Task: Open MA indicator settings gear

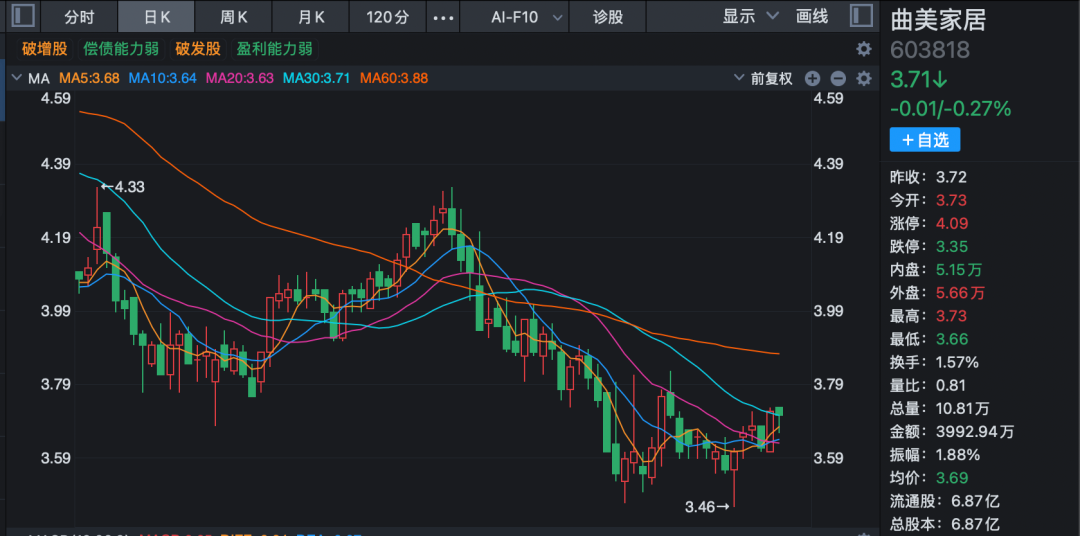Action: (864, 78)
